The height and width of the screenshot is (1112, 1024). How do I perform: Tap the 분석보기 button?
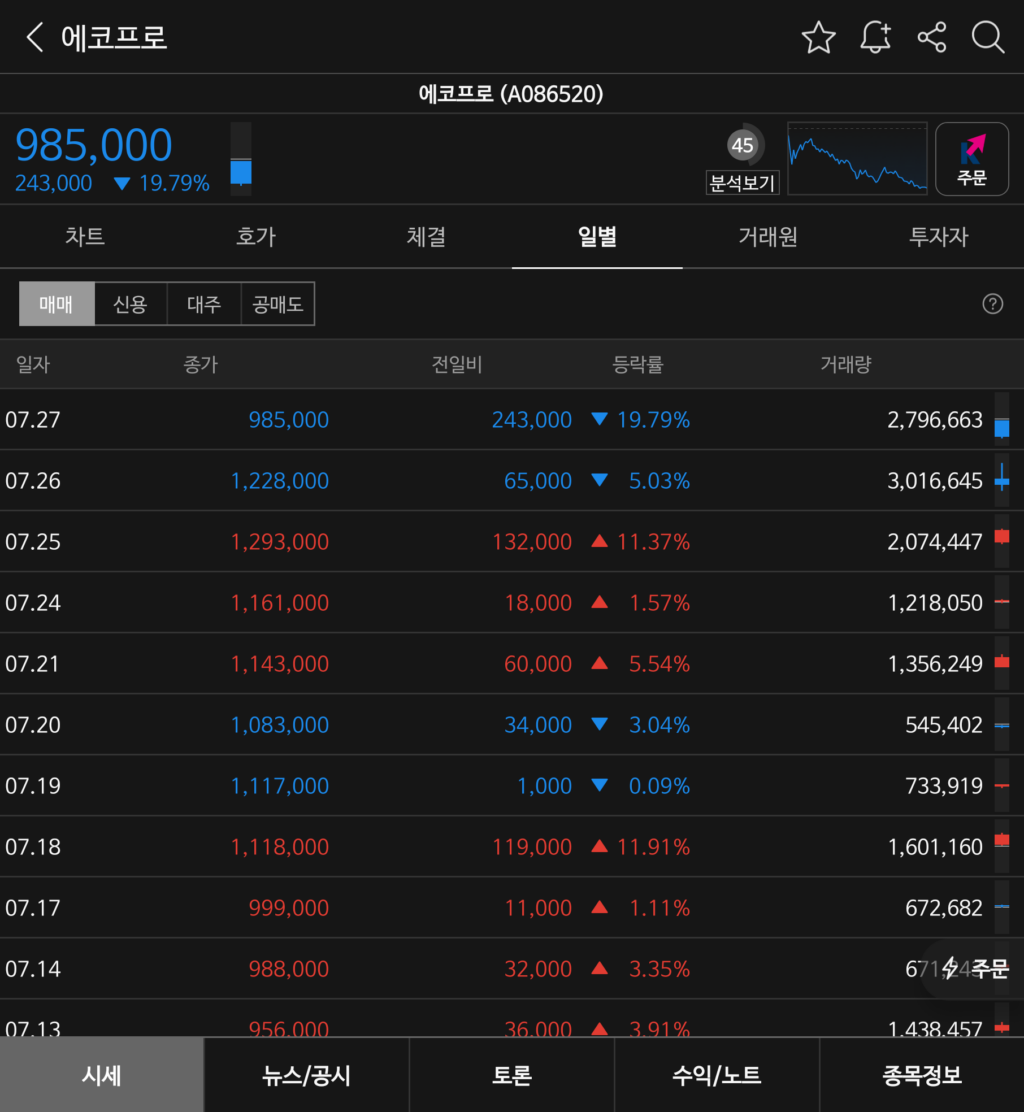742,183
